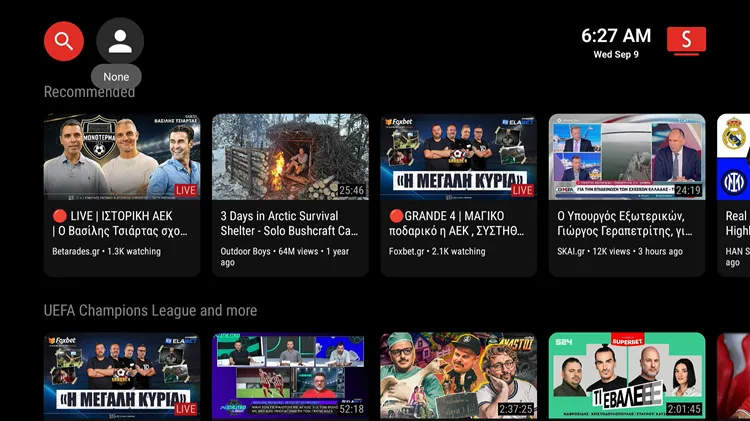750x421 pixels.
Task: Click the Wed Sep 9 date
Action: click(x=616, y=55)
